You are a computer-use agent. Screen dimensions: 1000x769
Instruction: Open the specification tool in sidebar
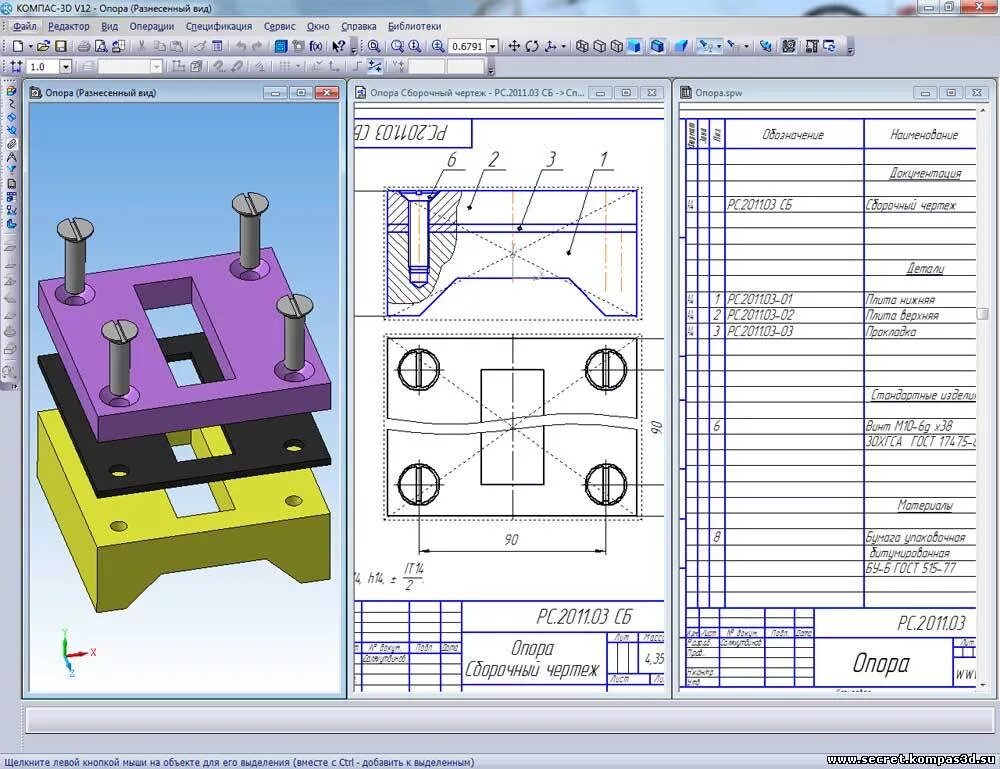pyautogui.click(x=11, y=183)
